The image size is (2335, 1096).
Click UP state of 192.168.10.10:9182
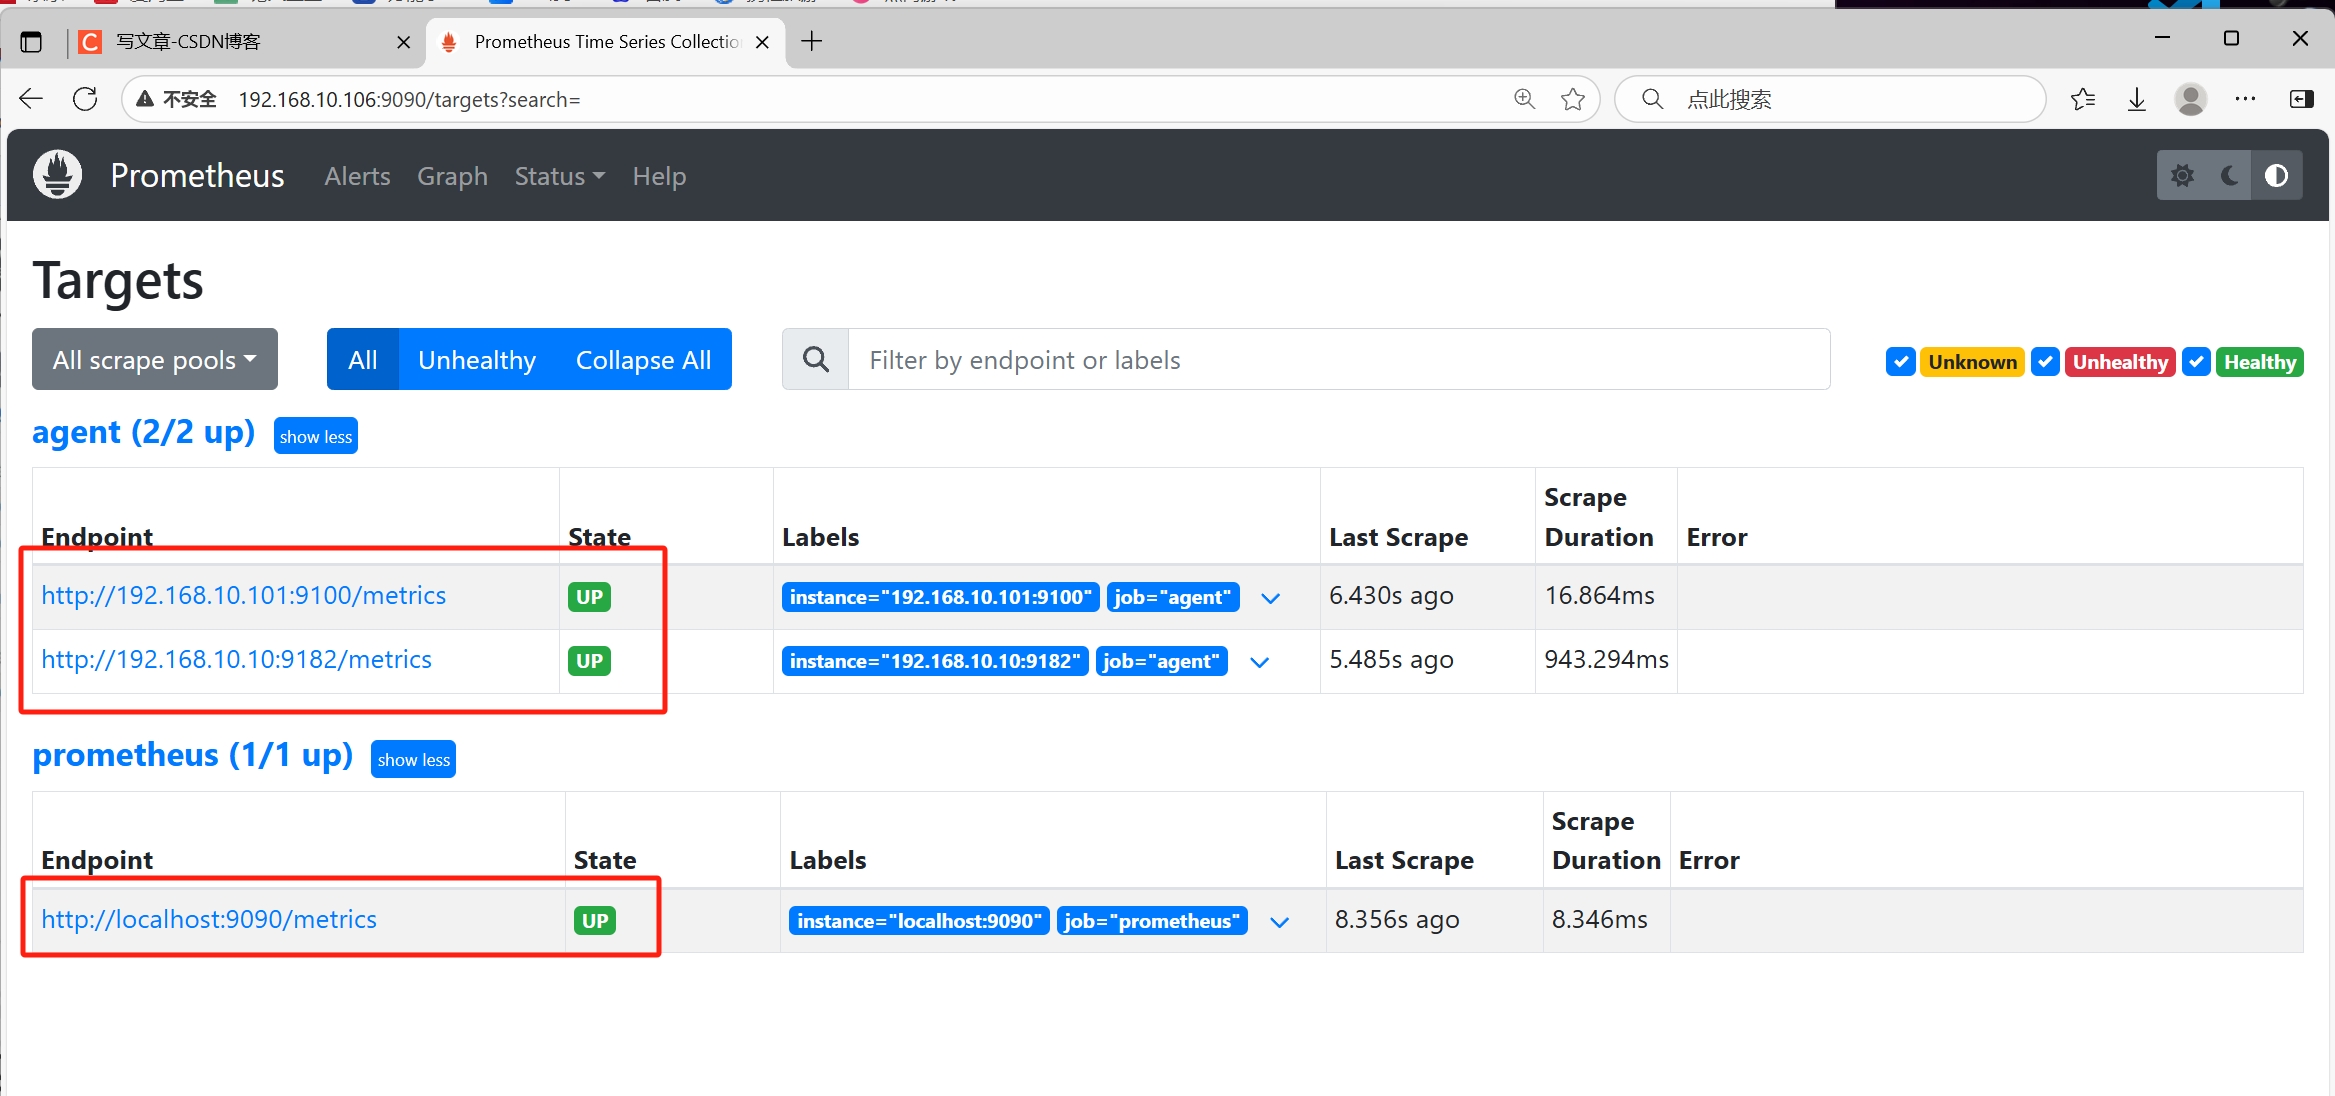(x=589, y=661)
